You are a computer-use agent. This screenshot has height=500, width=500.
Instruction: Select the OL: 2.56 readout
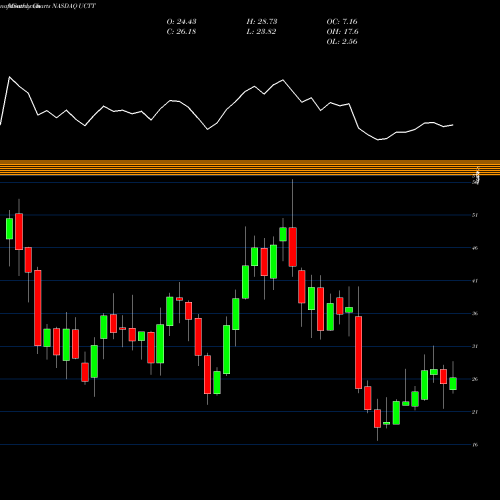(342, 41)
